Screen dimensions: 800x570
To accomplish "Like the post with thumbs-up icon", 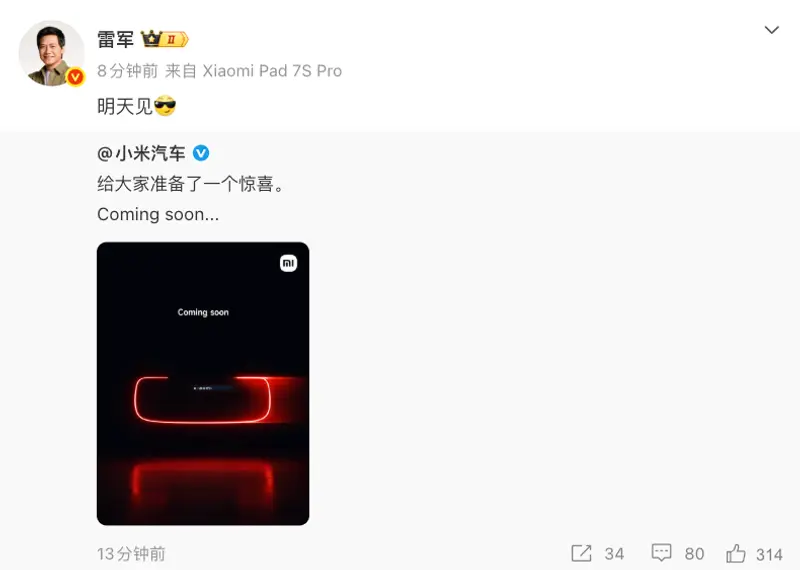I will (x=736, y=553).
